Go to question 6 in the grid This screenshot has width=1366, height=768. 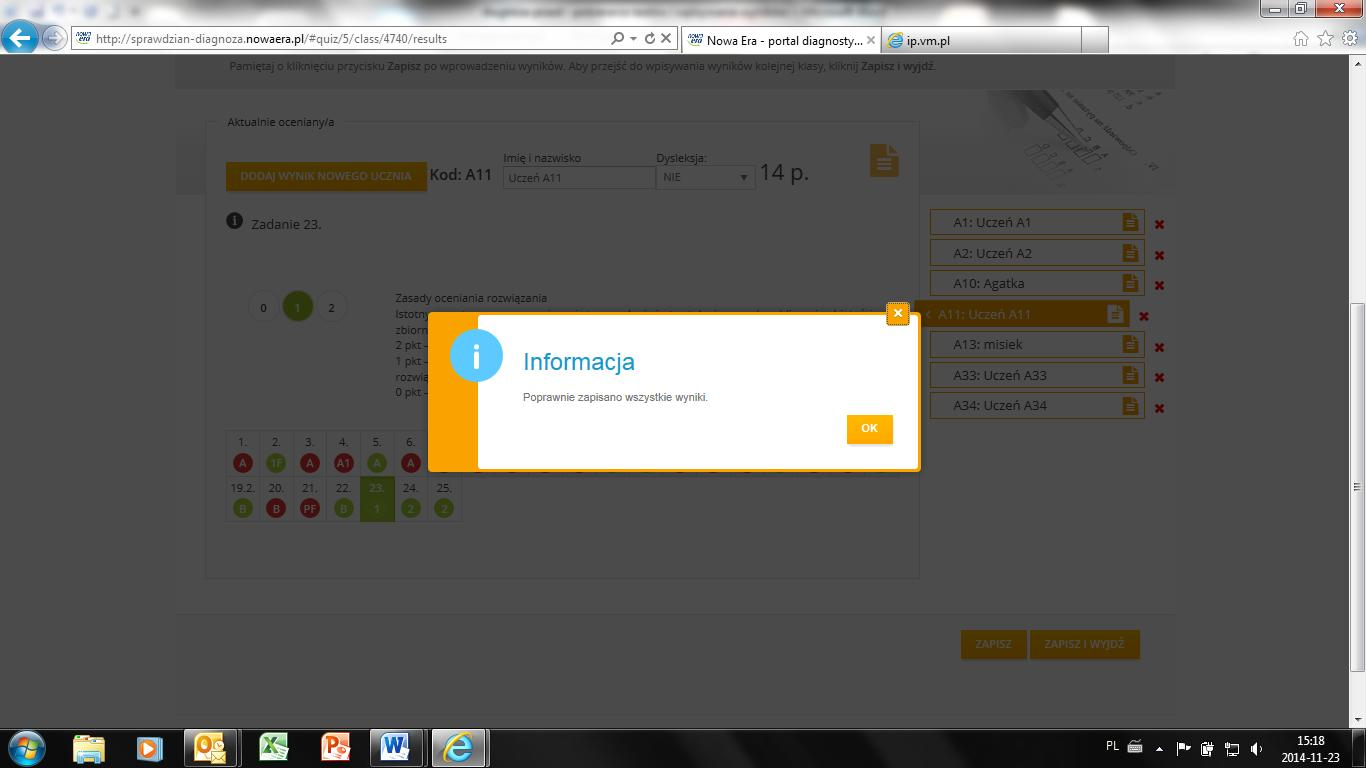coord(410,453)
